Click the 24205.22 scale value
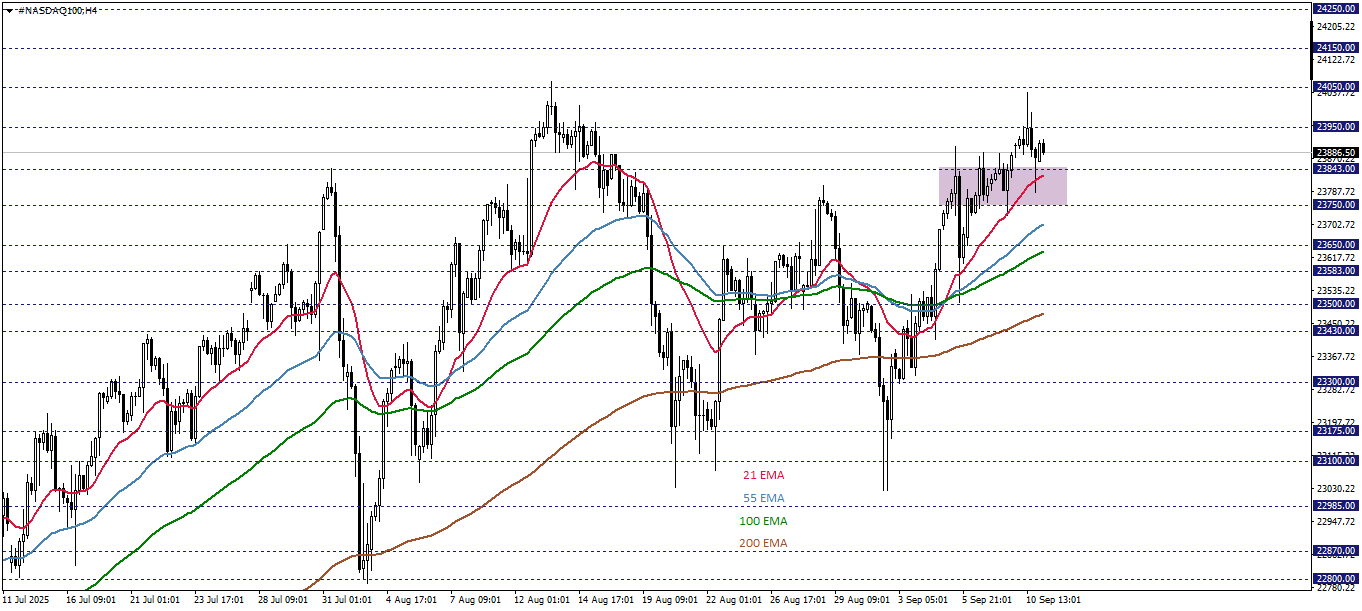1362x611 pixels. point(1336,27)
